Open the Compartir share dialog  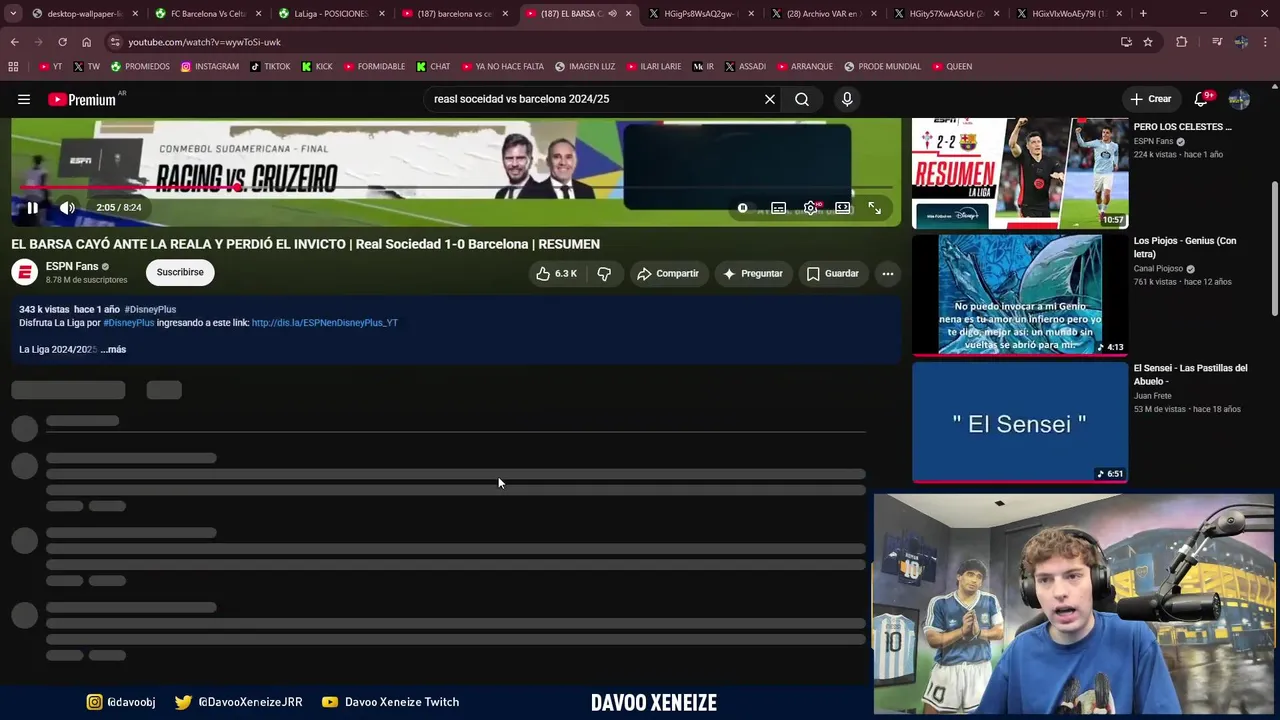pos(667,273)
